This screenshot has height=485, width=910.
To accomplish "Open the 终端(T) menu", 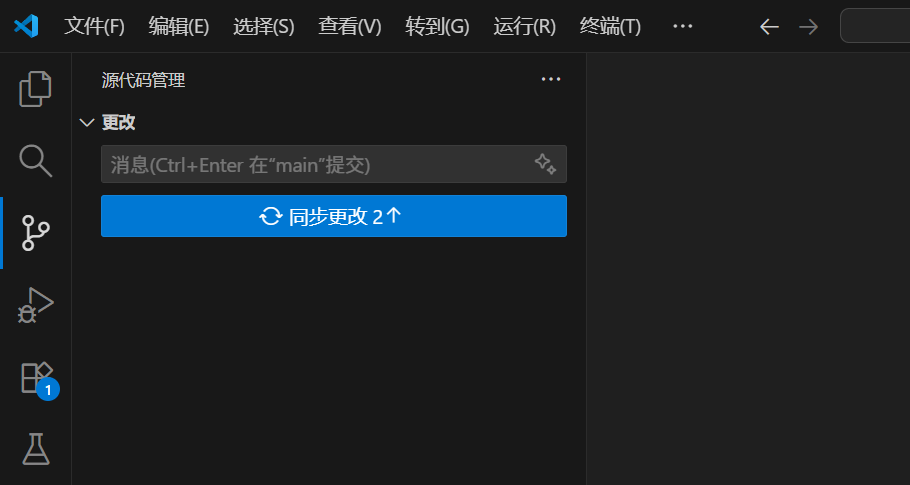I will point(610,27).
